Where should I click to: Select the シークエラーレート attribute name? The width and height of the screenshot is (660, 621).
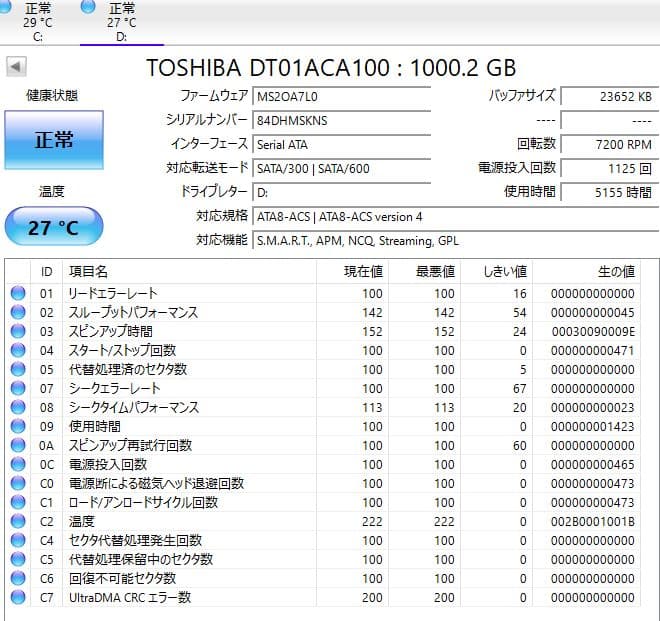click(114, 388)
